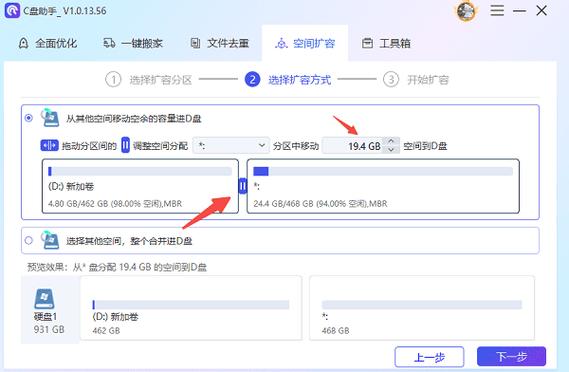
Task: Select radio 从其他空间移动空余的容量进D盘
Action: (x=29, y=118)
